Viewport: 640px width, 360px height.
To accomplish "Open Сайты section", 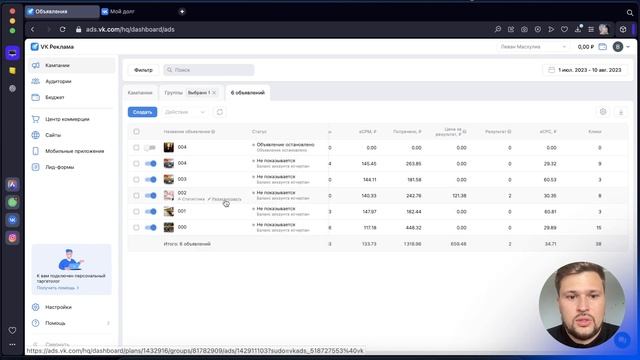I will coord(53,135).
